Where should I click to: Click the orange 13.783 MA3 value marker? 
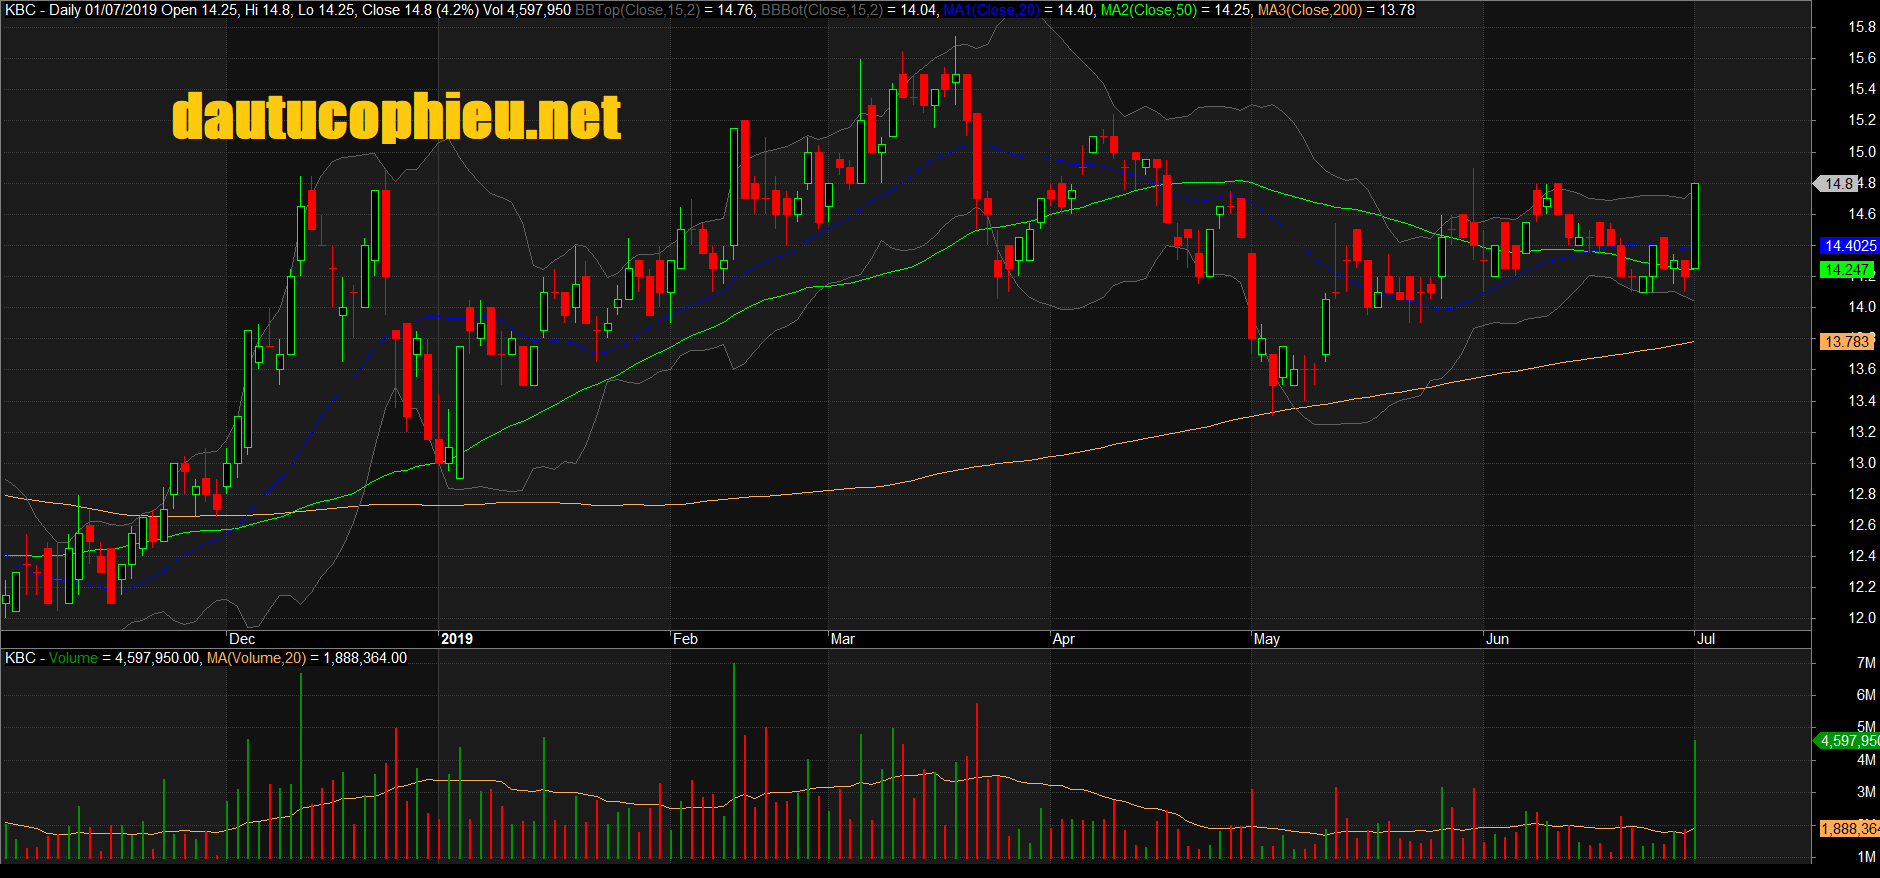tap(1846, 342)
